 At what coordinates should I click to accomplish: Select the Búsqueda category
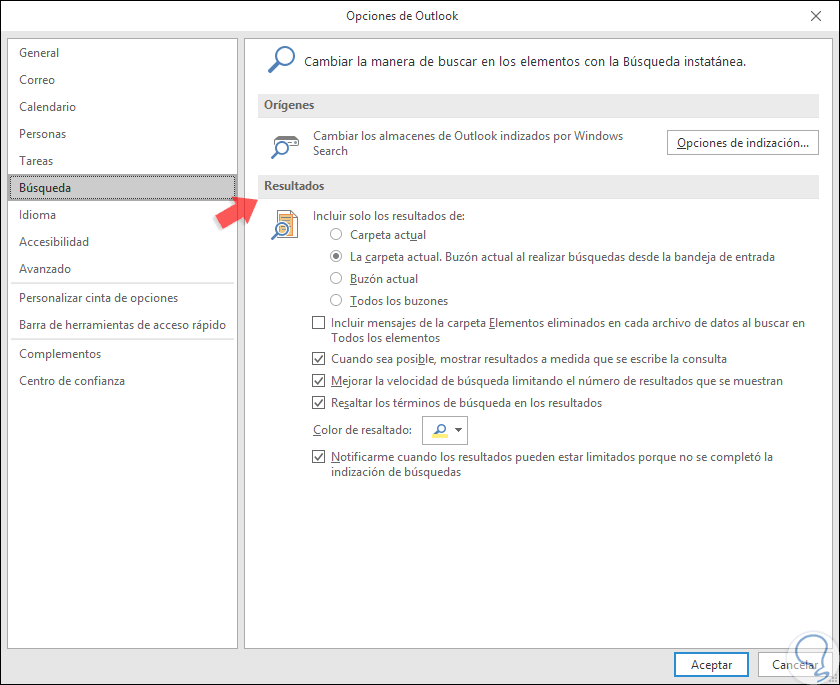(122, 187)
